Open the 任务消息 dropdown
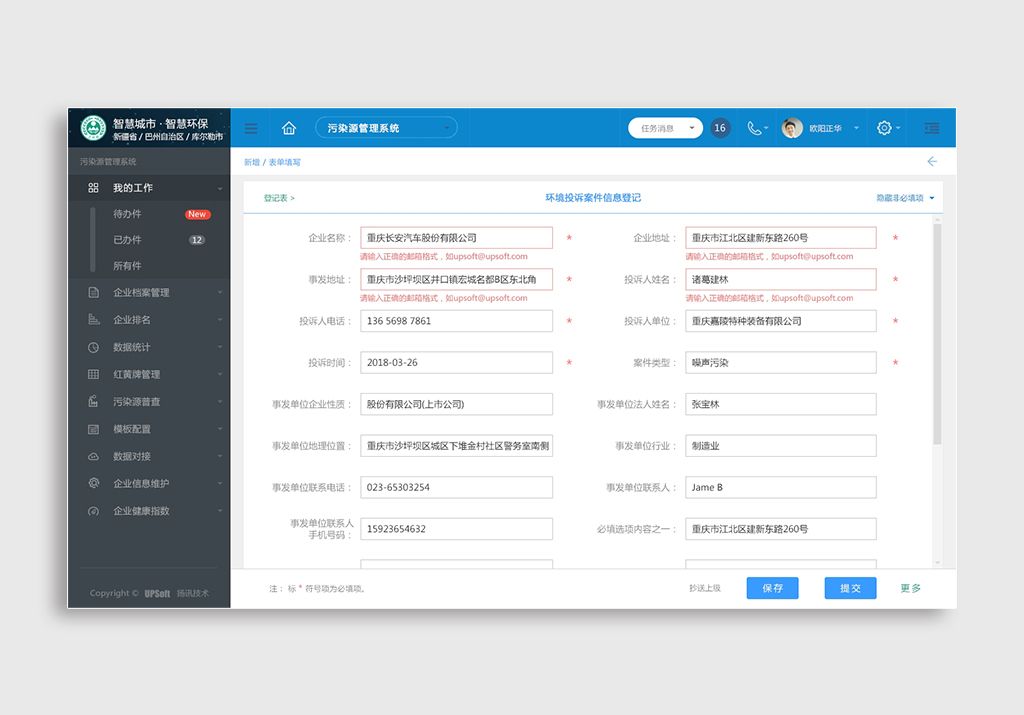This screenshot has height=715, width=1024. (x=665, y=128)
